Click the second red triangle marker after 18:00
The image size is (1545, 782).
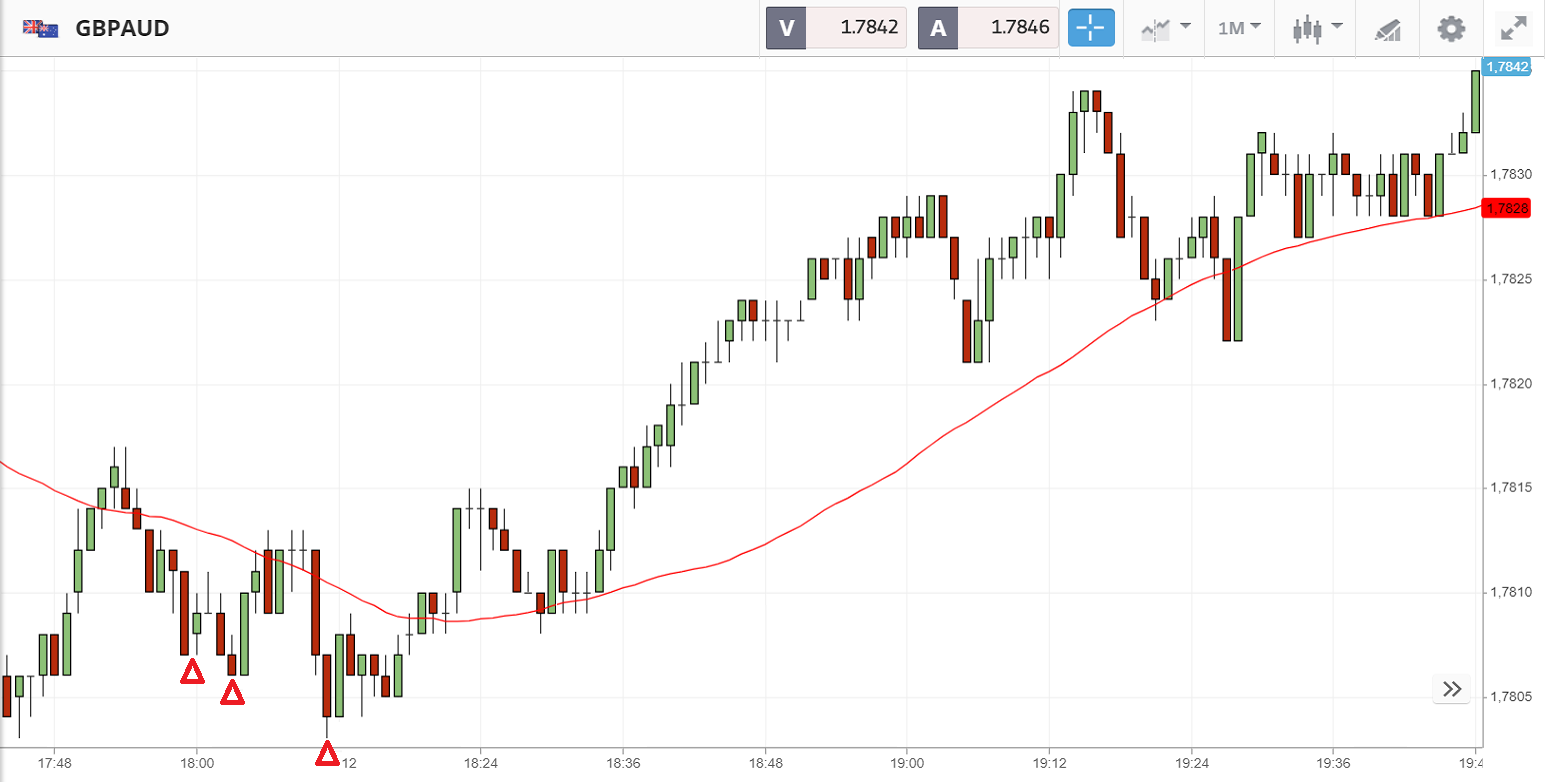232,692
